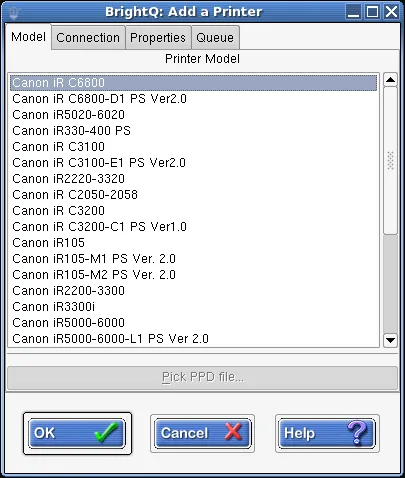The image size is (405, 478).
Task: Open the Queue tab
Action: point(215,38)
